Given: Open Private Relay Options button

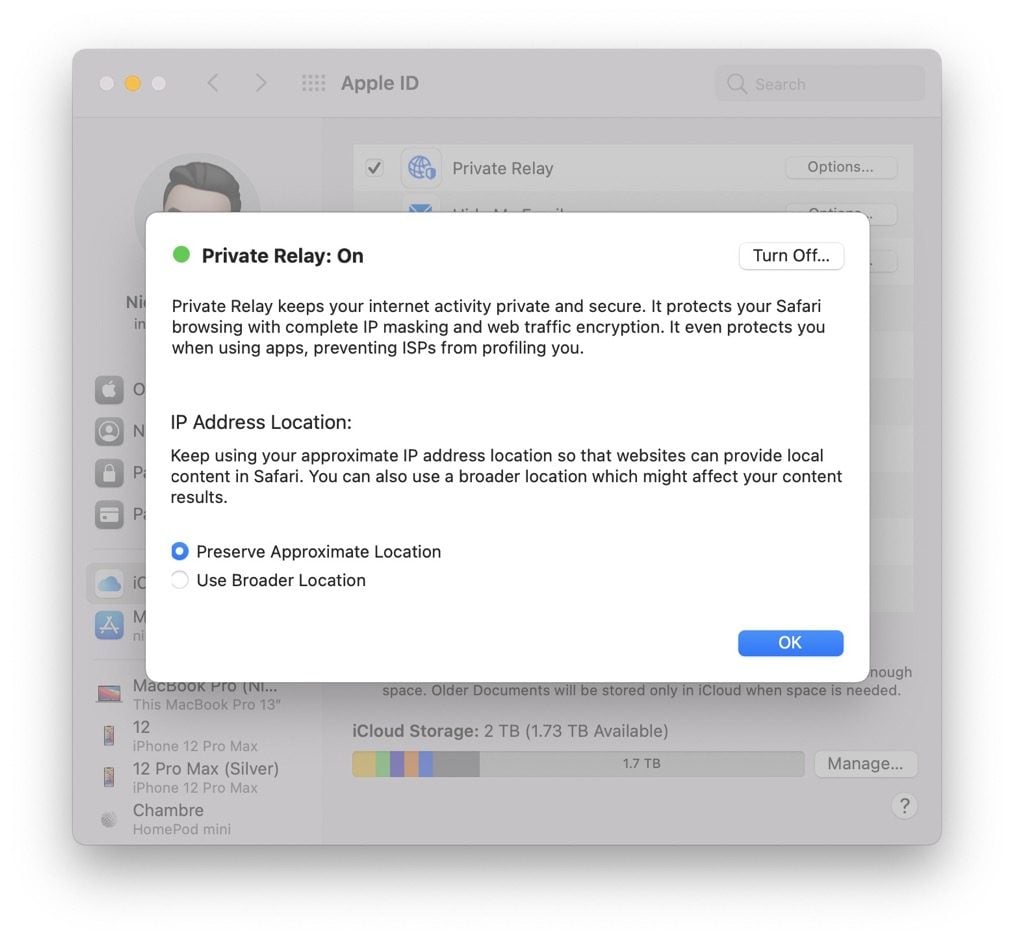Looking at the screenshot, I should click(x=841, y=167).
